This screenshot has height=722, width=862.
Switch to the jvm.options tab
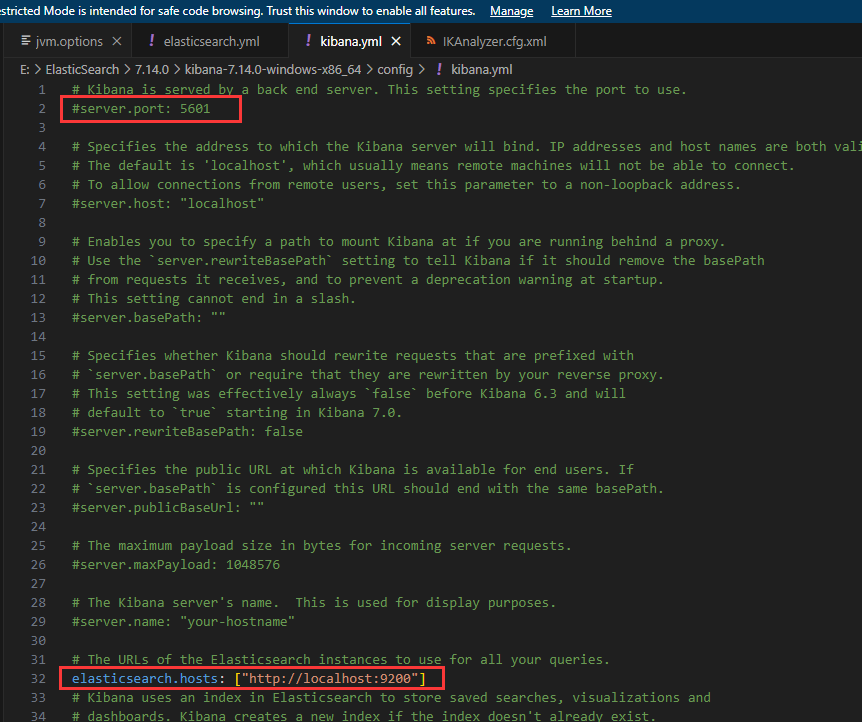coord(68,41)
